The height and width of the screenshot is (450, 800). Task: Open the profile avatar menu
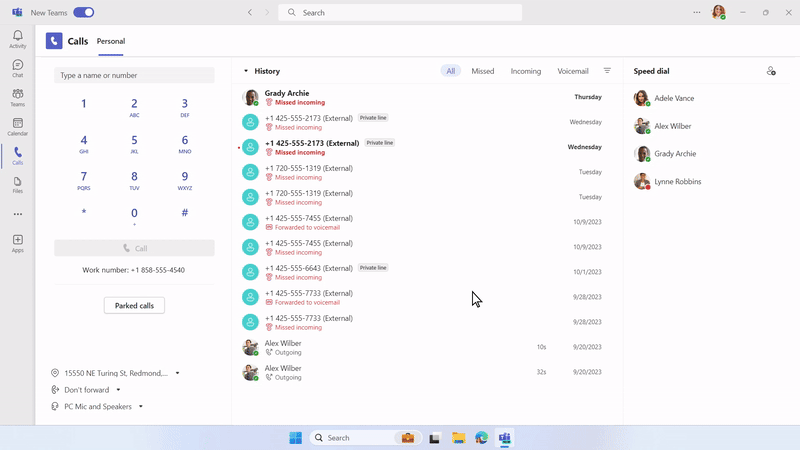tap(718, 12)
